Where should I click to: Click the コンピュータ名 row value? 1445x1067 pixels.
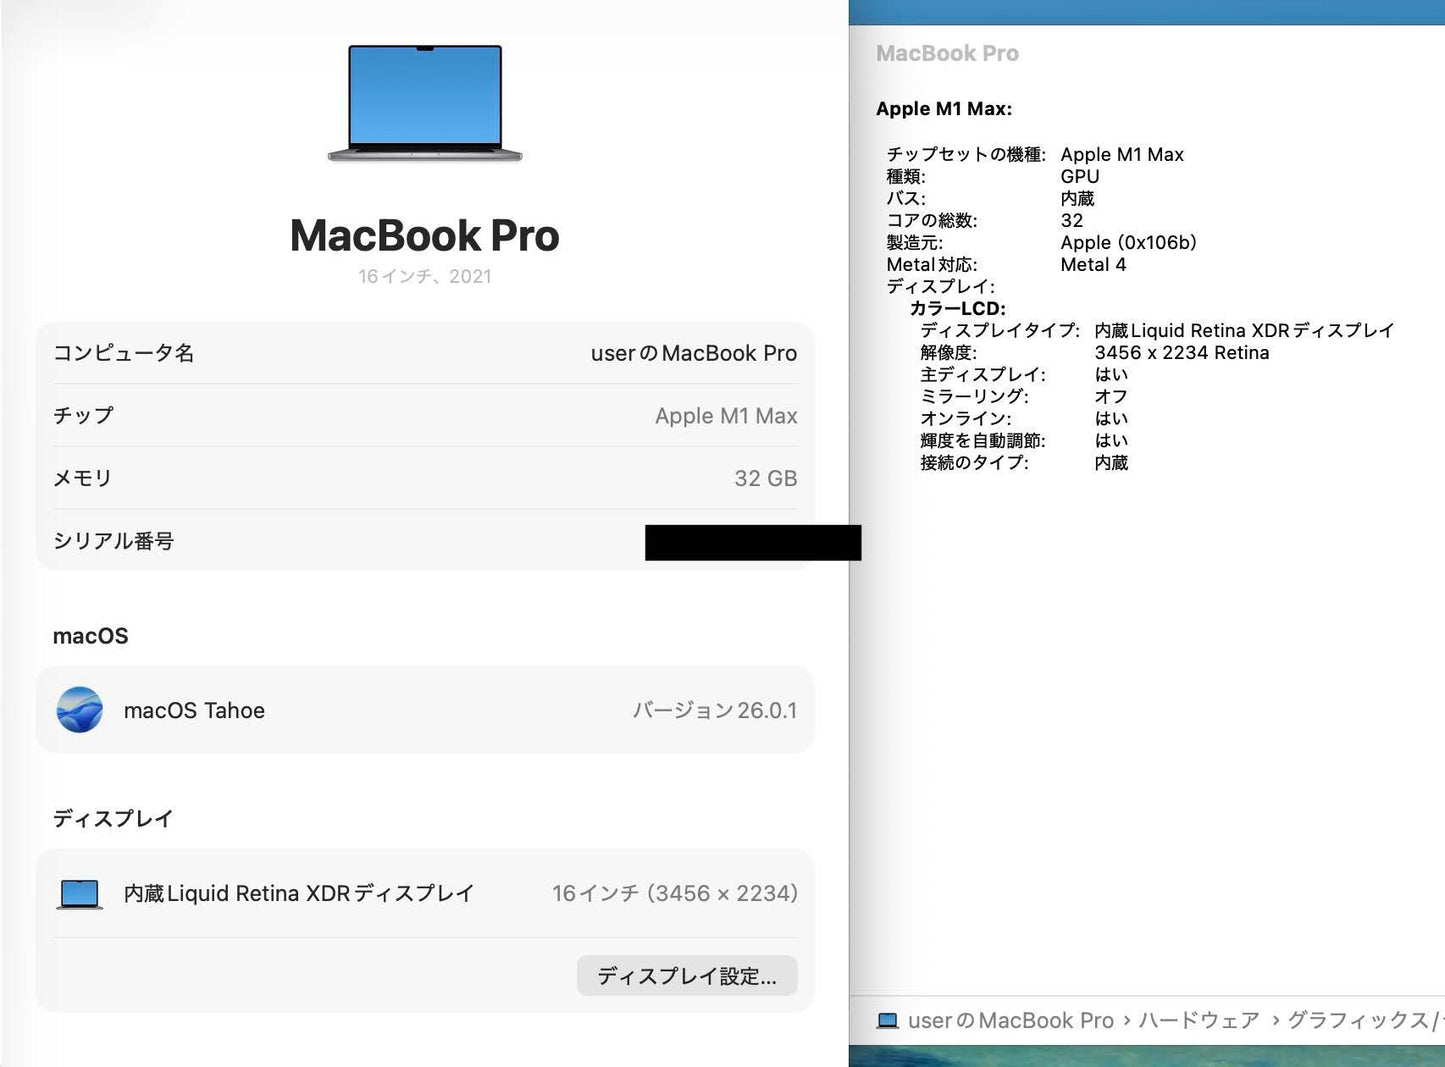[694, 352]
